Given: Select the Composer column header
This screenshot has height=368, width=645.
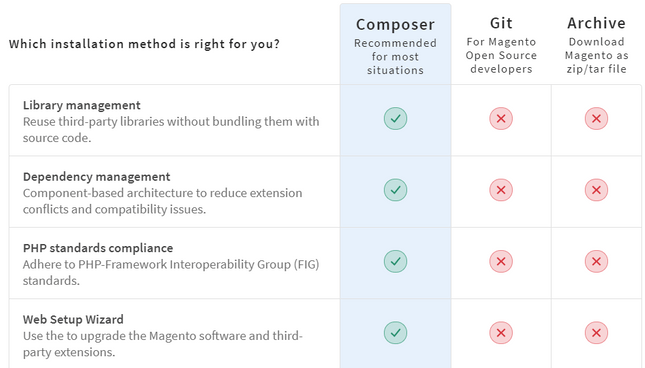Looking at the screenshot, I should [x=395, y=25].
